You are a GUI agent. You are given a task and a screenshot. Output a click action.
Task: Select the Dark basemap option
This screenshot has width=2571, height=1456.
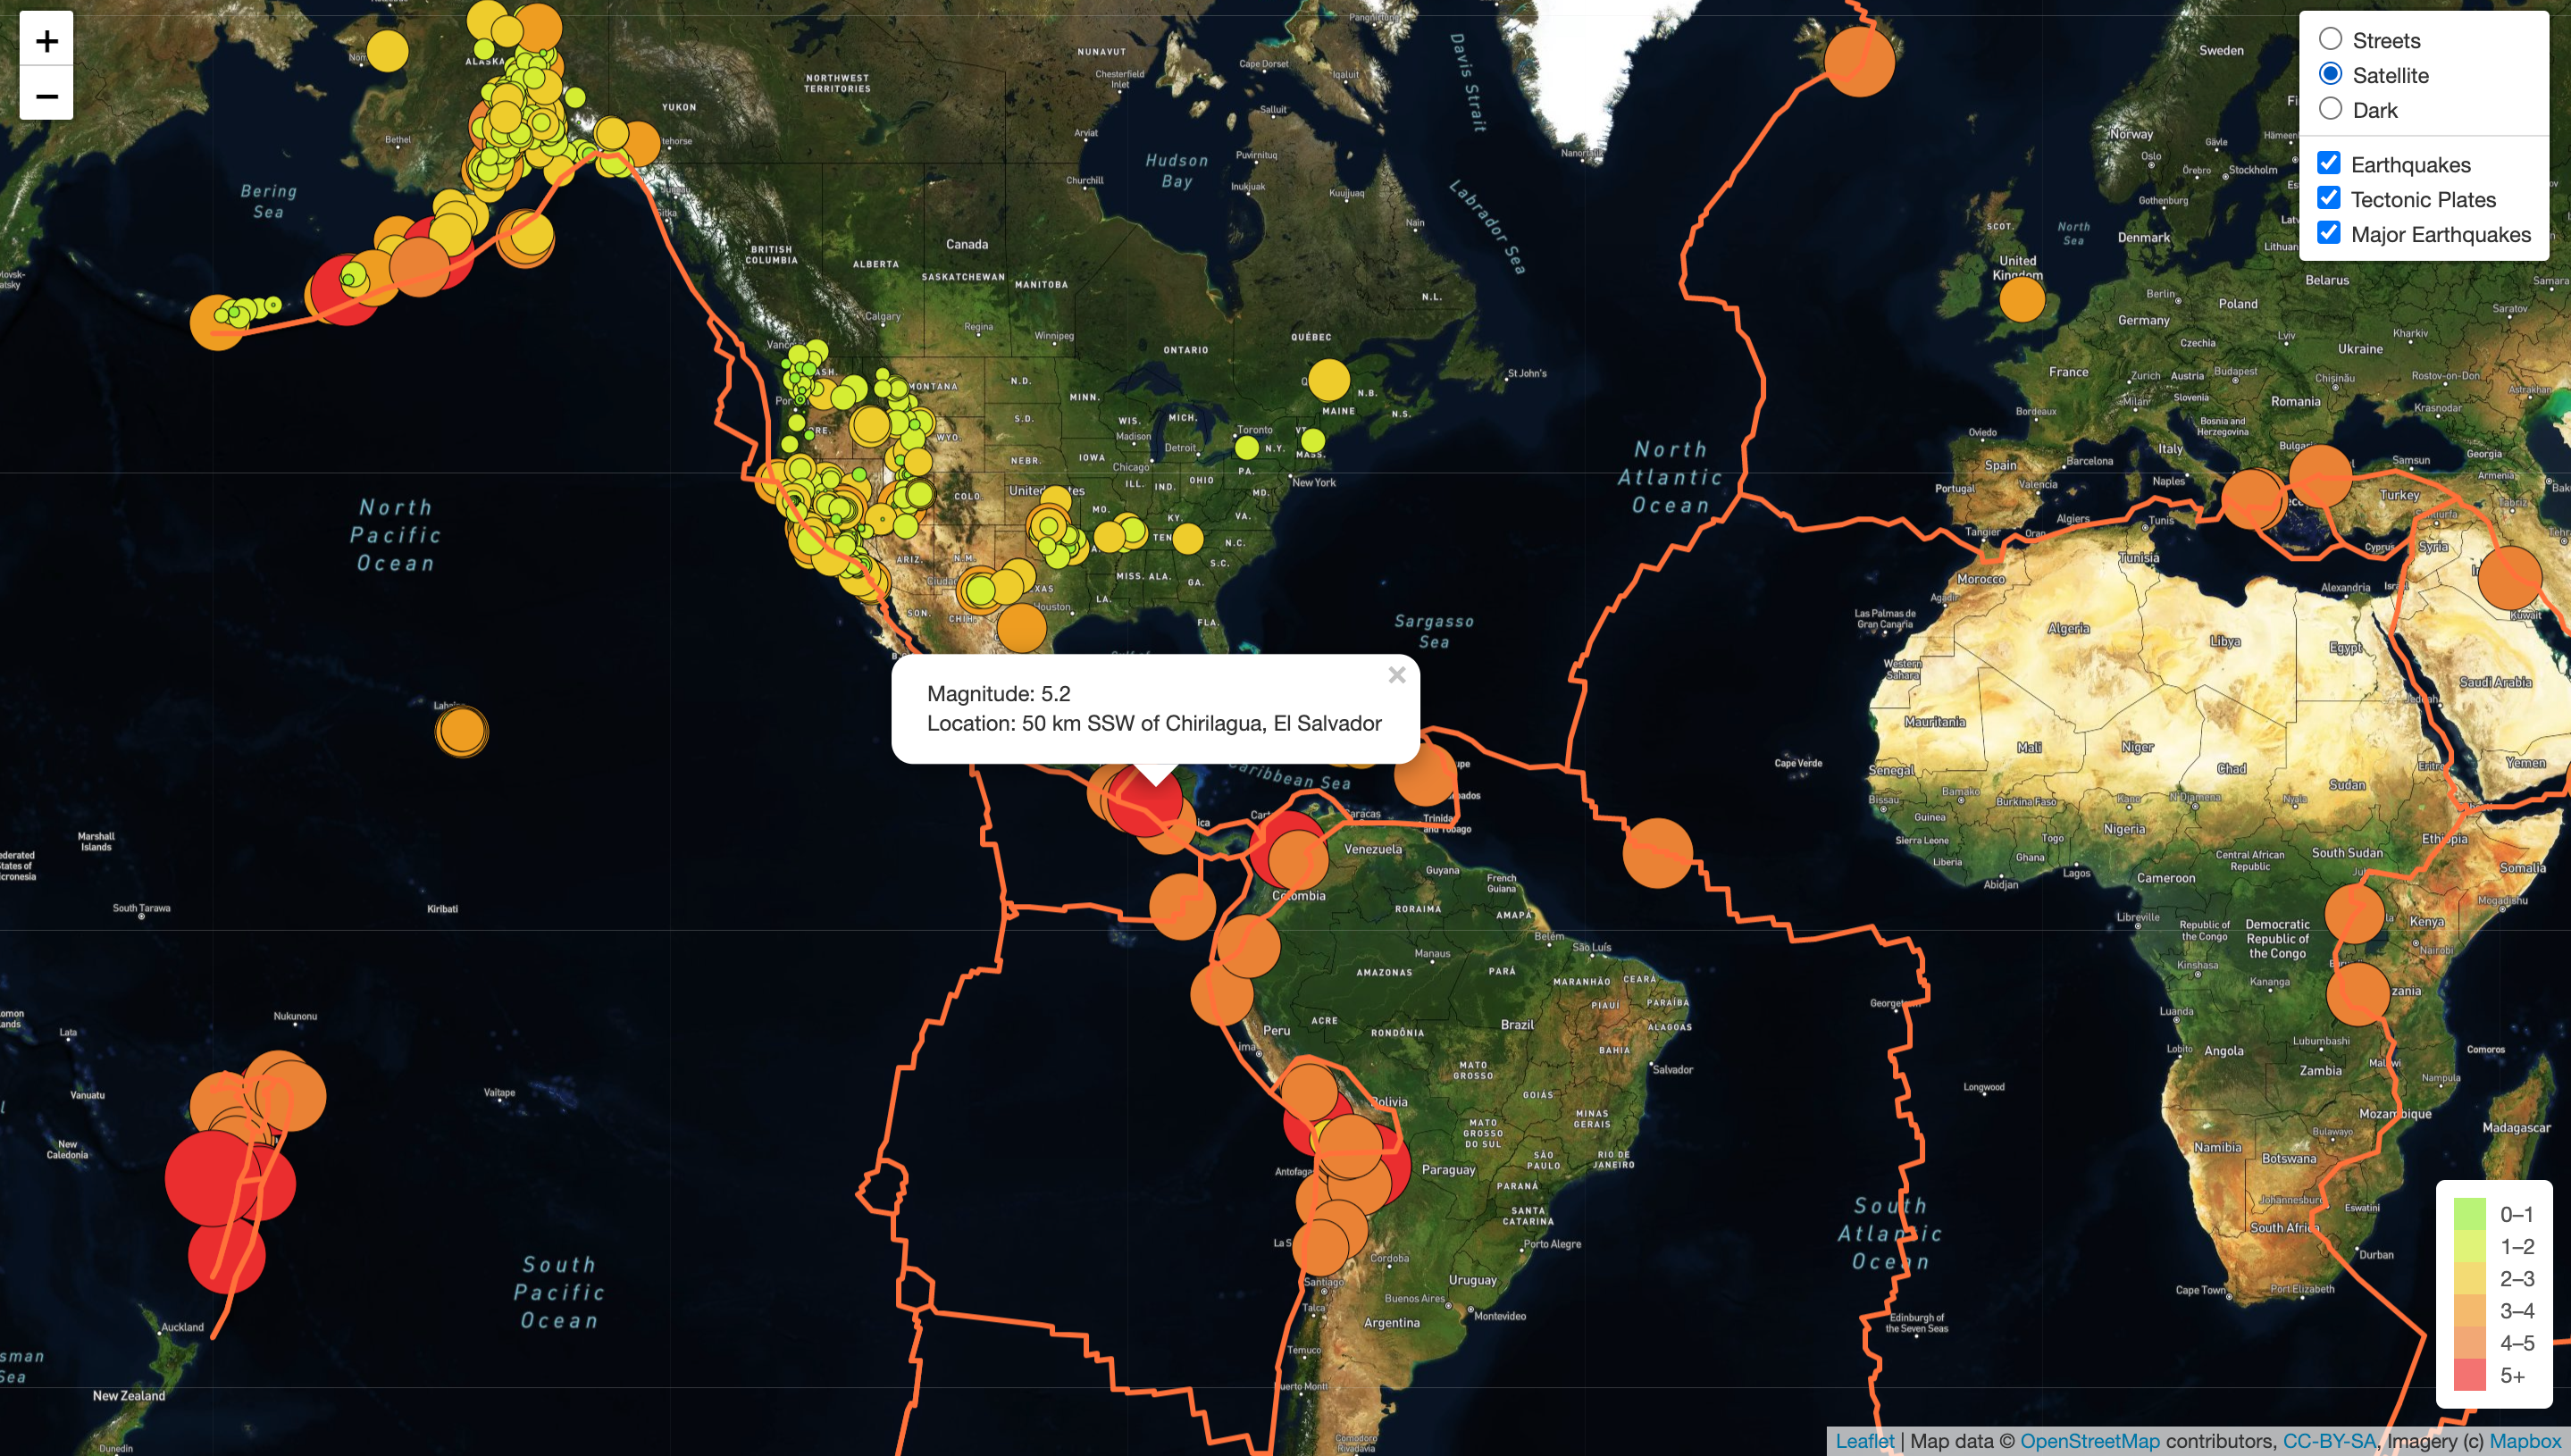pos(2331,110)
